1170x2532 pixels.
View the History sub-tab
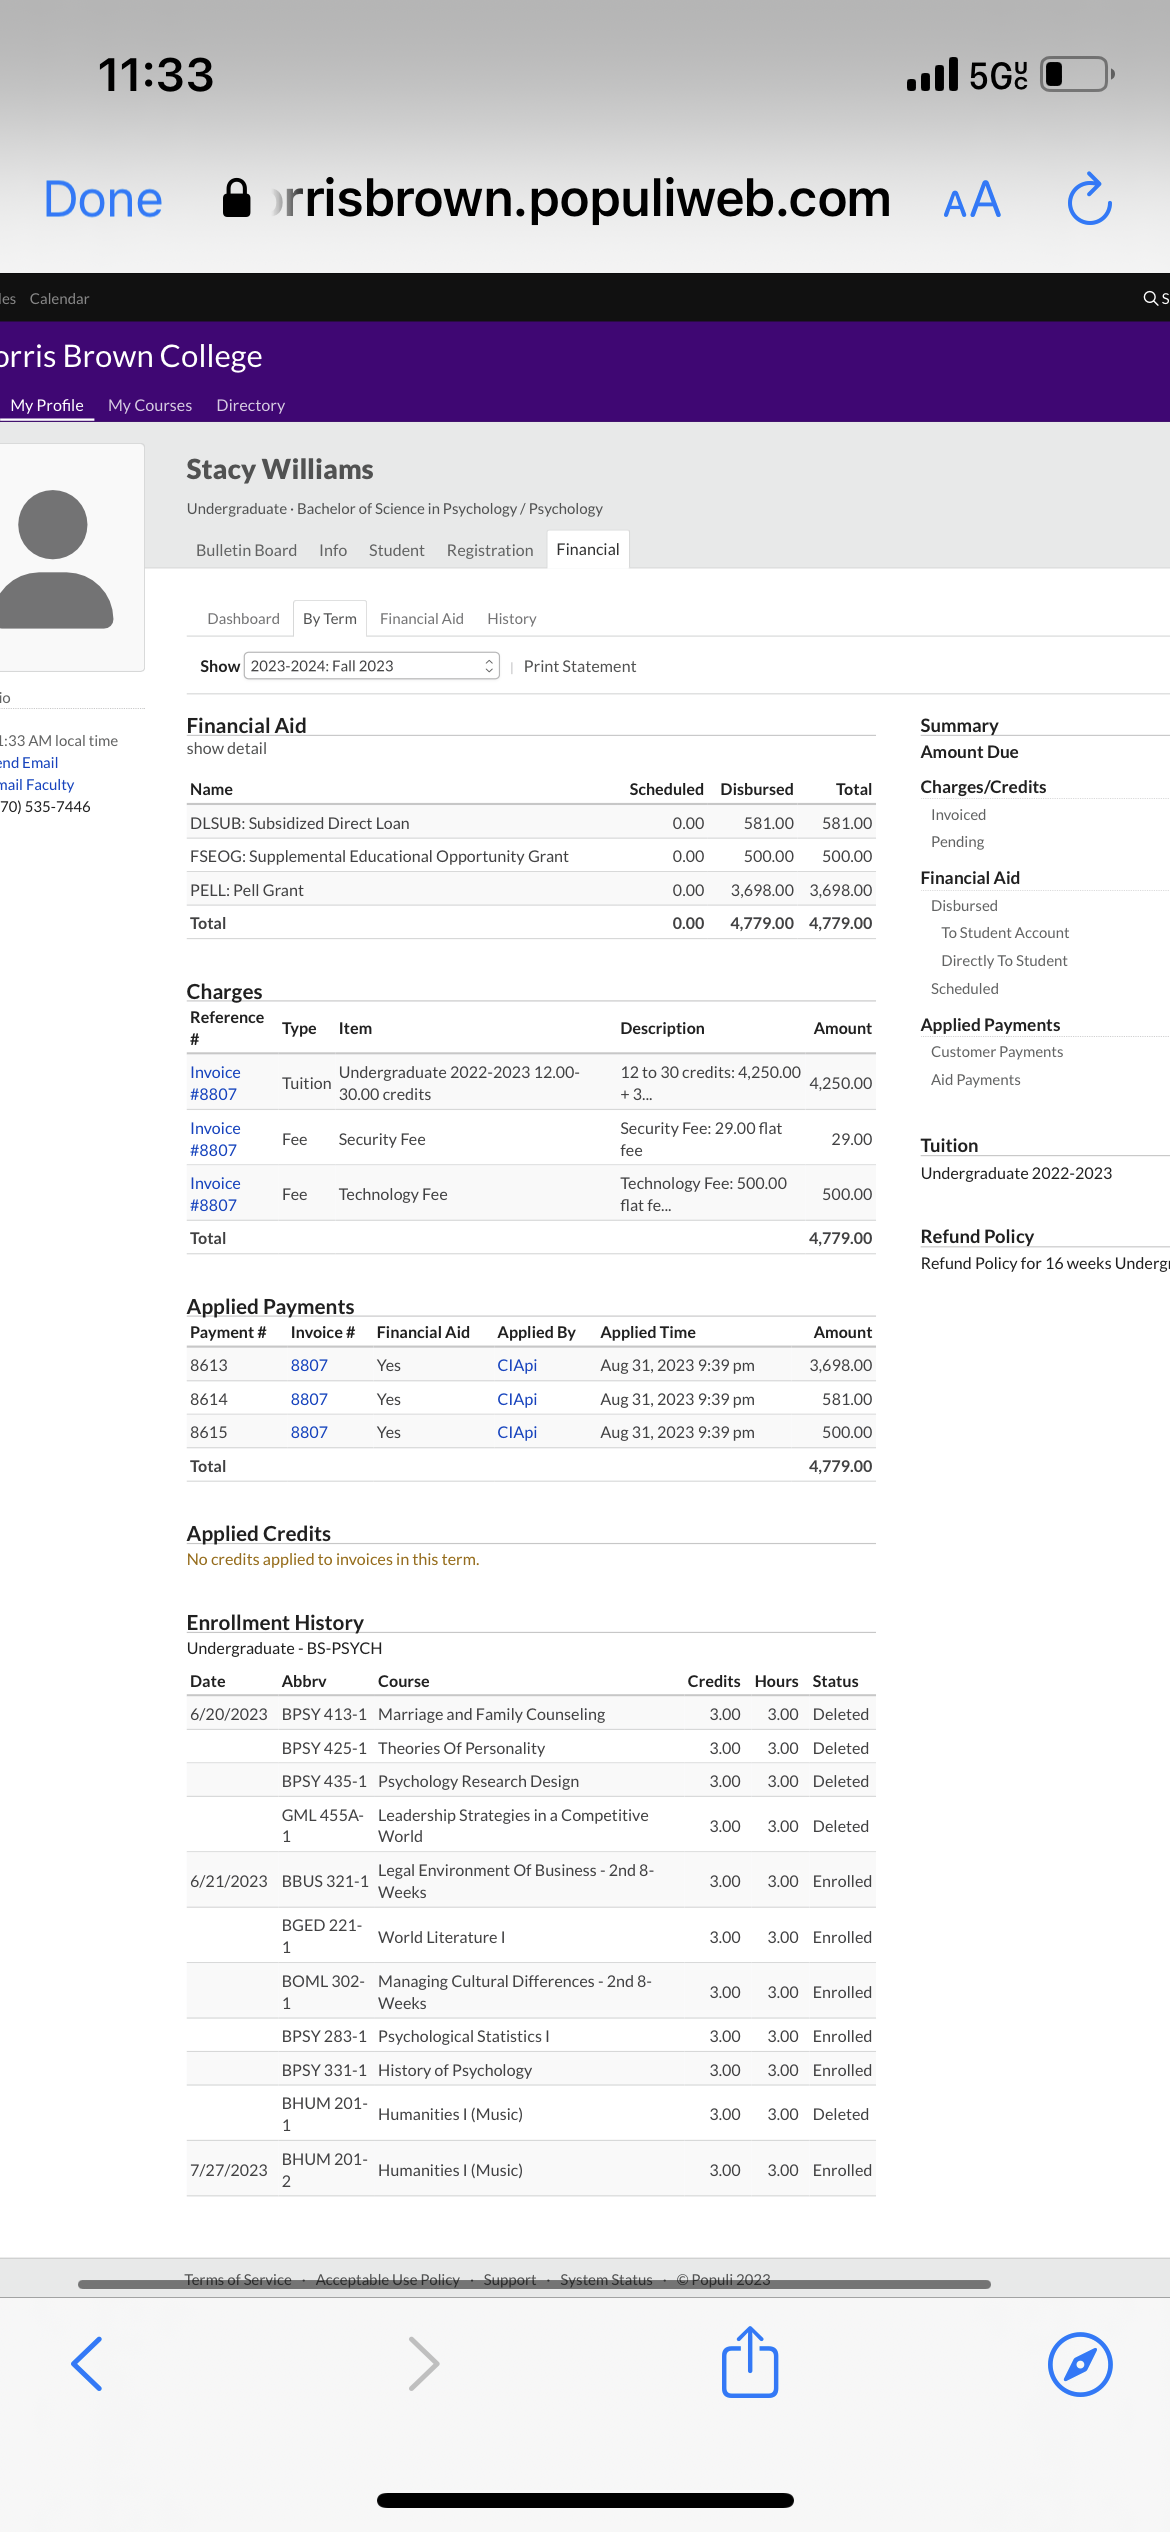pos(512,619)
